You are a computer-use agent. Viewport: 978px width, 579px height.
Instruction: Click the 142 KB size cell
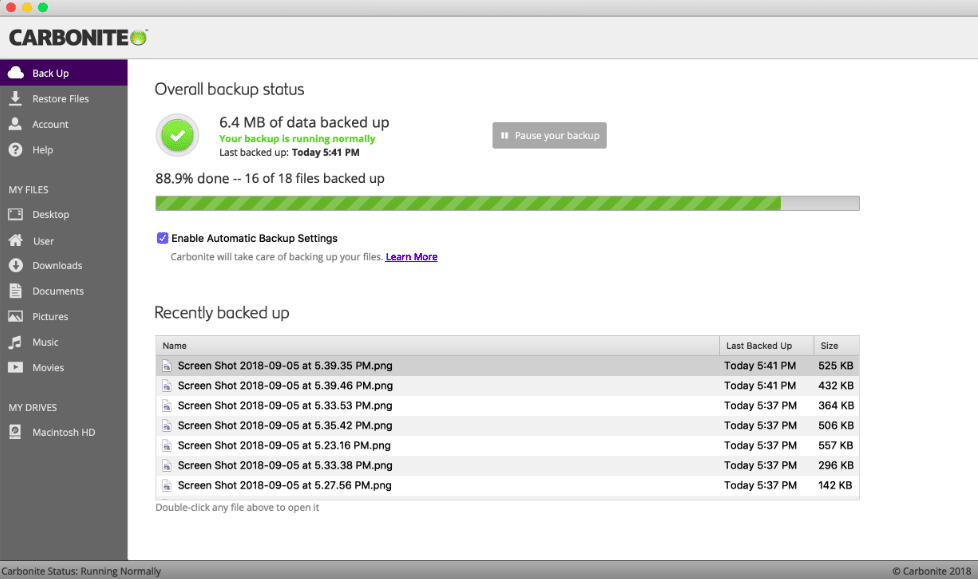tap(835, 485)
